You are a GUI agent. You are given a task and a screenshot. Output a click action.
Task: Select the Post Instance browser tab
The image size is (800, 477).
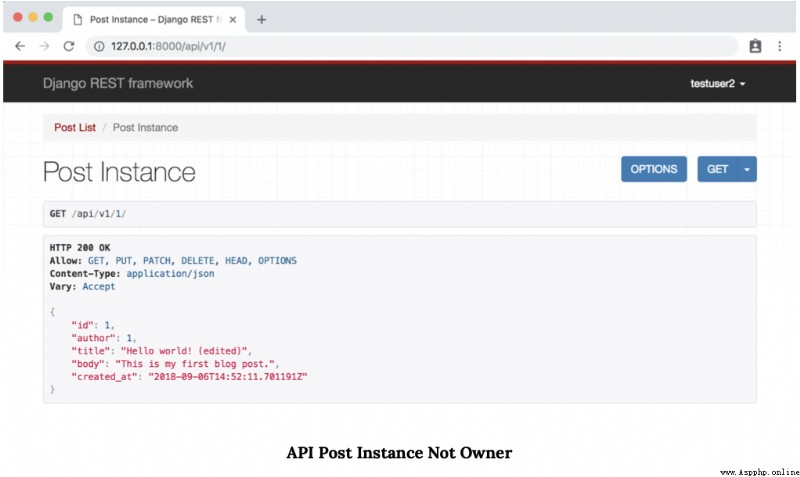click(x=154, y=19)
